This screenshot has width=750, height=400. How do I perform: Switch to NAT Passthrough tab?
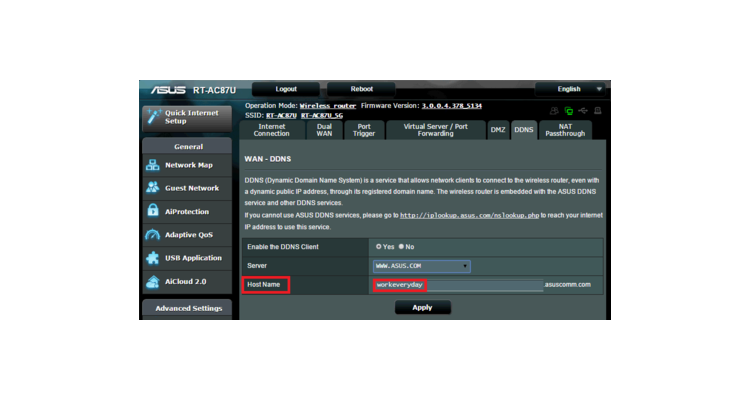coord(565,130)
